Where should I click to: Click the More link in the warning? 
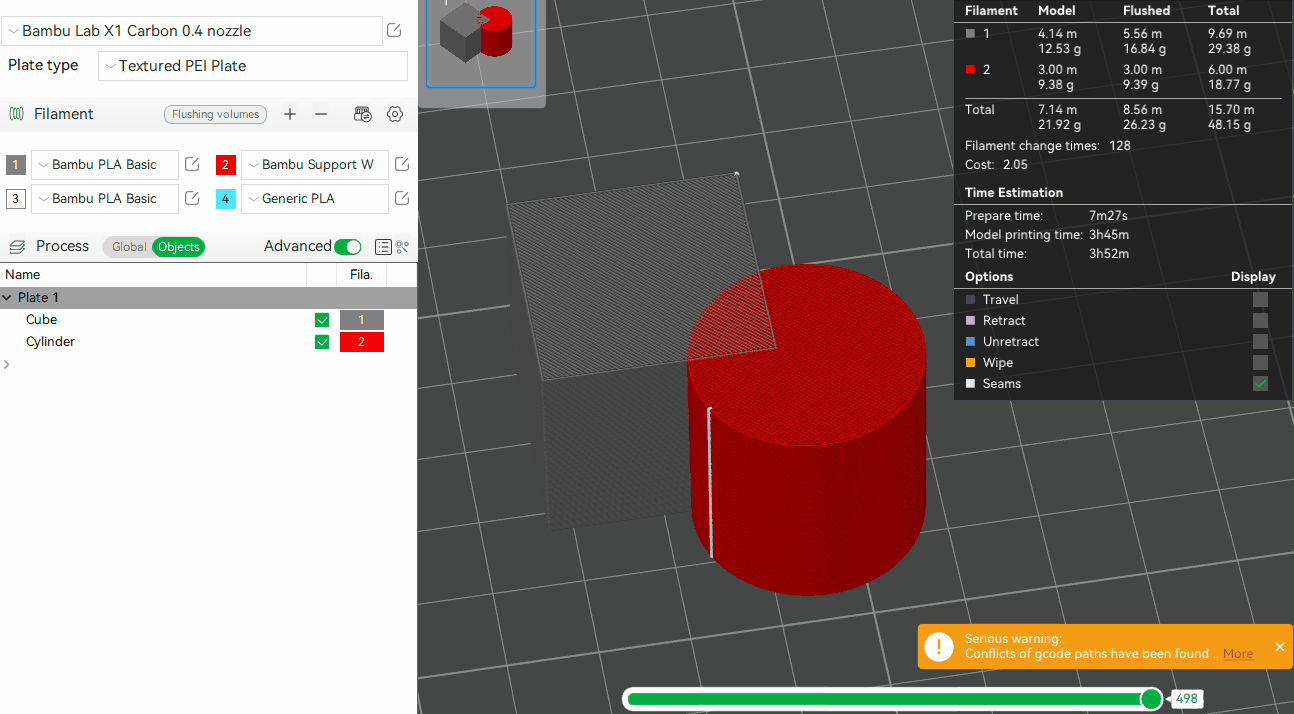pos(1238,654)
